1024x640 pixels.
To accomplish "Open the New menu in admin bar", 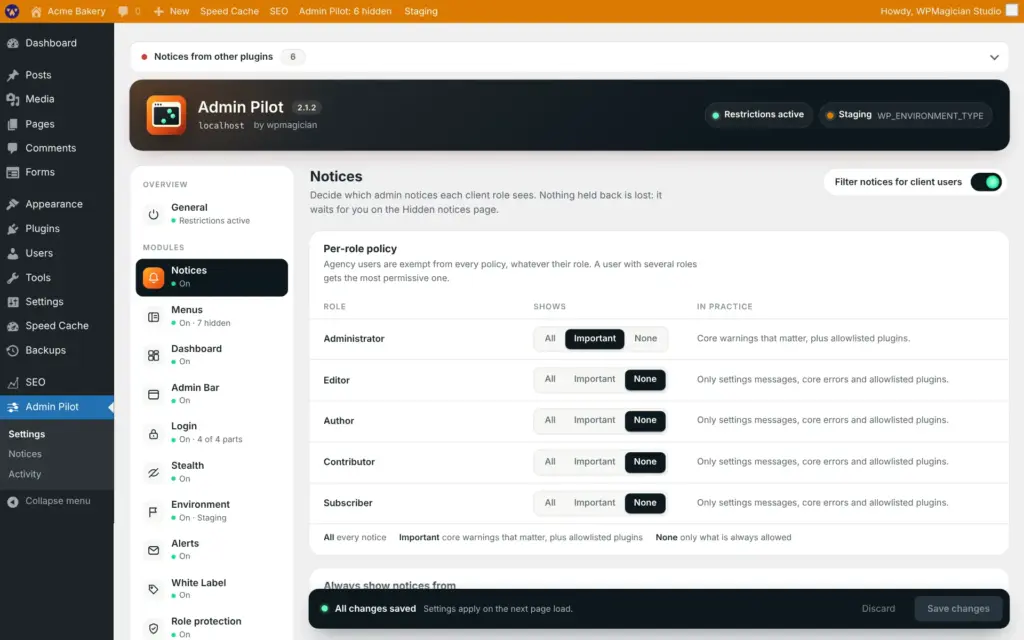I will tap(171, 11).
